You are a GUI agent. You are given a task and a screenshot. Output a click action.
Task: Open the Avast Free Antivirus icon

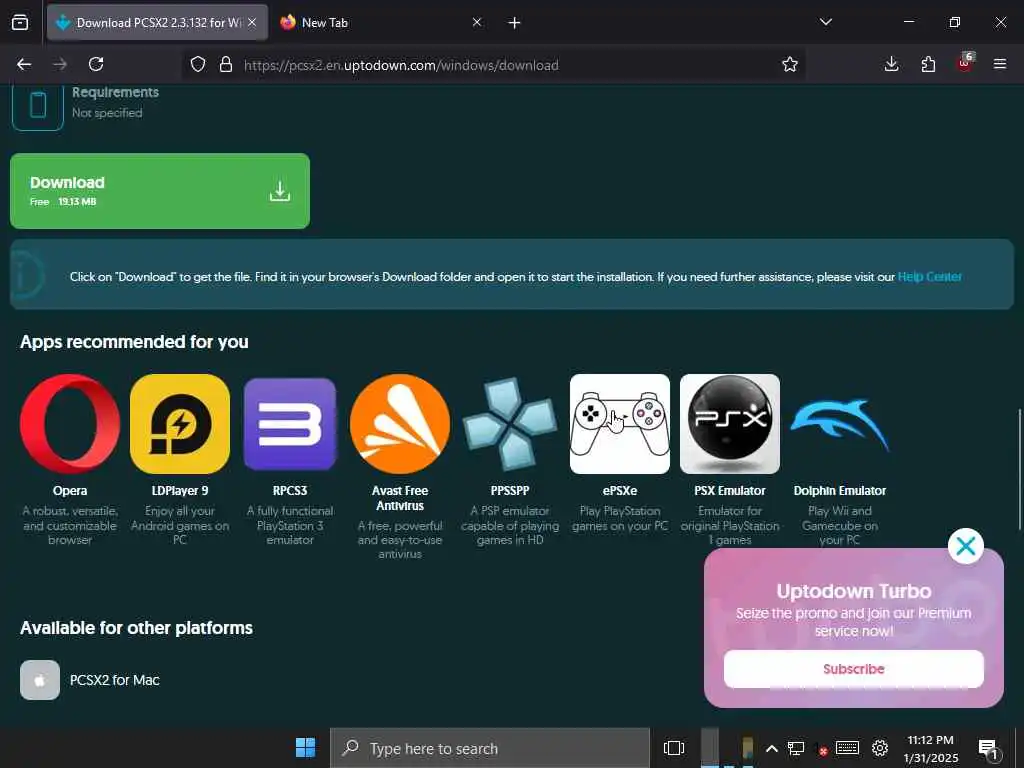coord(400,424)
